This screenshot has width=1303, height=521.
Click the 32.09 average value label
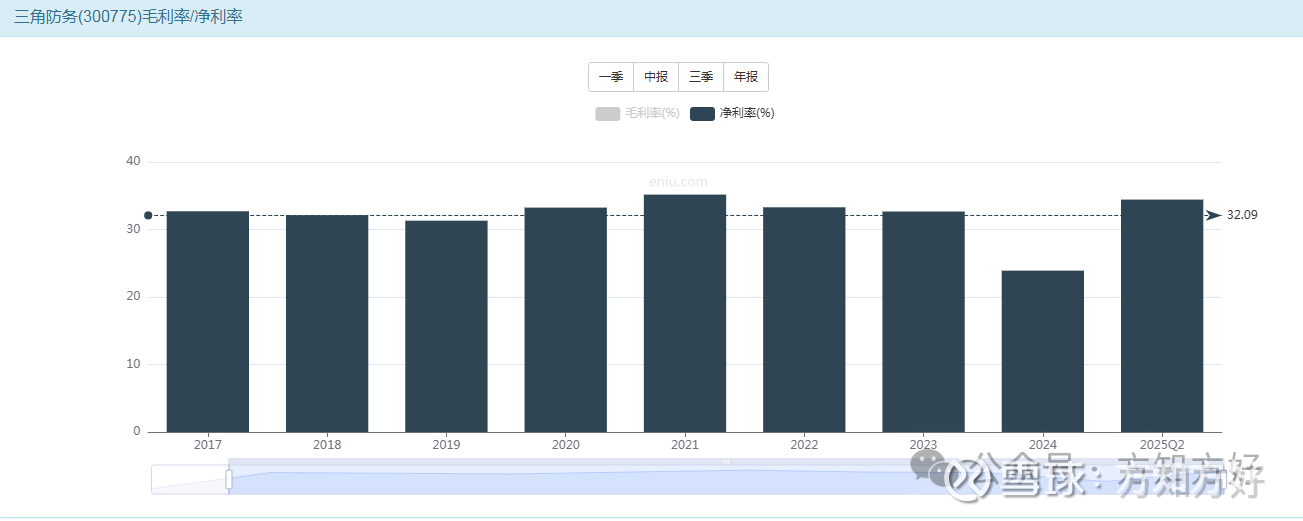1241,215
